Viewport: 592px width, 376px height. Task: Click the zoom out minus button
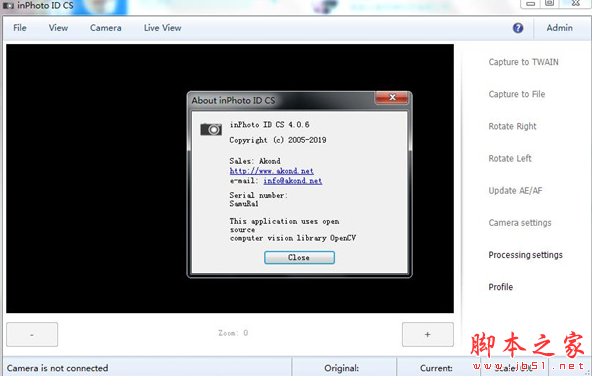32,334
